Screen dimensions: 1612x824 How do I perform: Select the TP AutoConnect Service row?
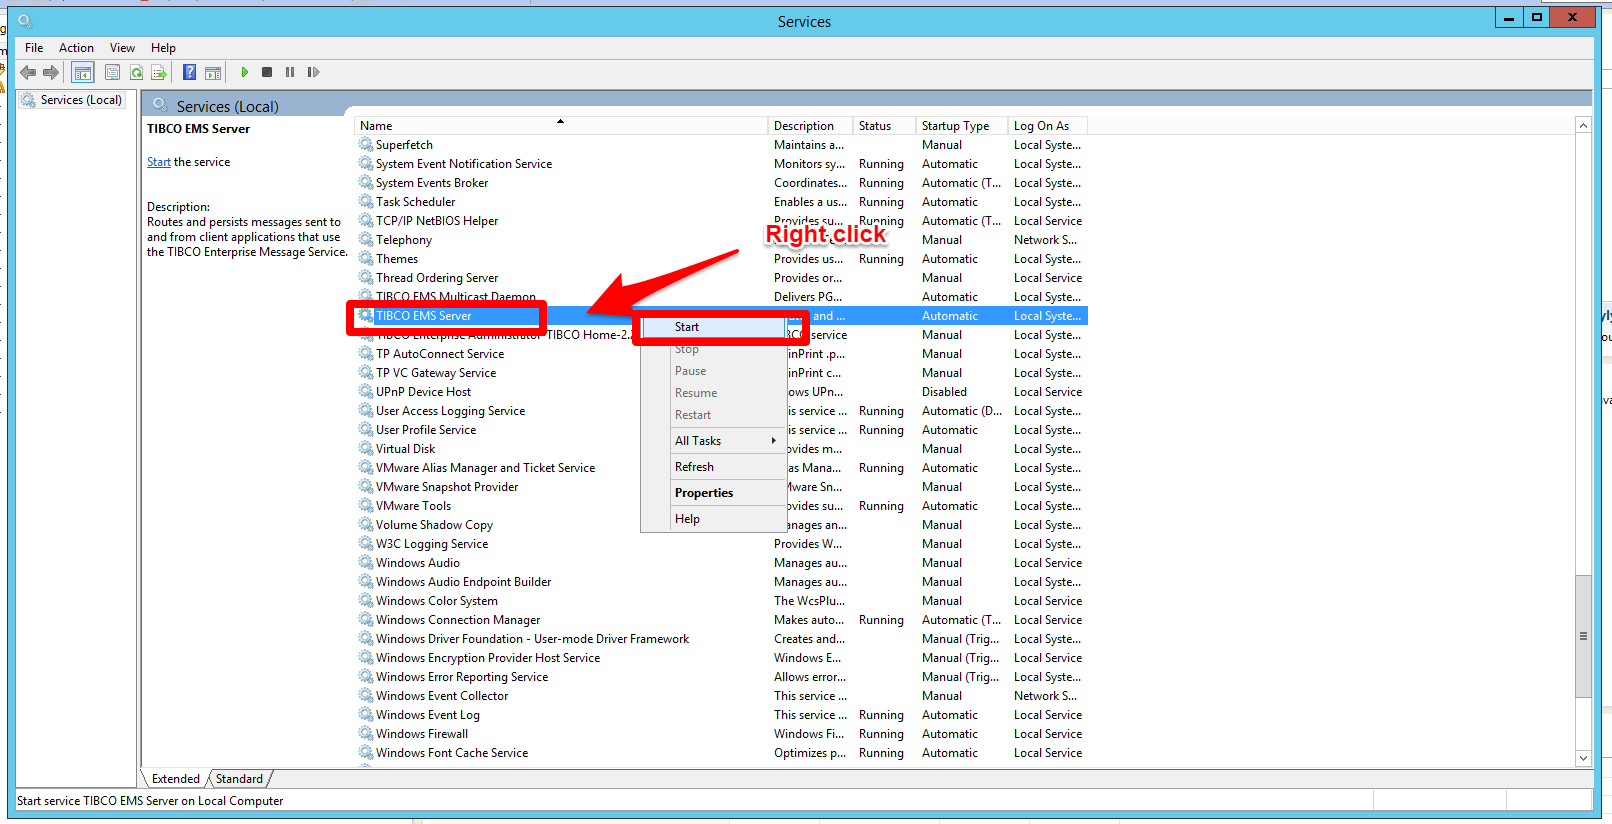(x=721, y=354)
